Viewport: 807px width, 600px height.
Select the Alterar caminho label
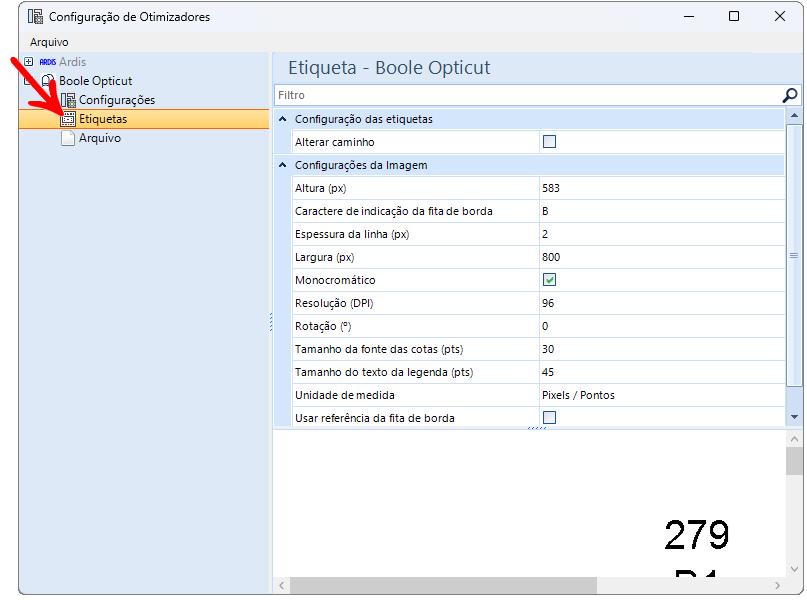coord(335,142)
